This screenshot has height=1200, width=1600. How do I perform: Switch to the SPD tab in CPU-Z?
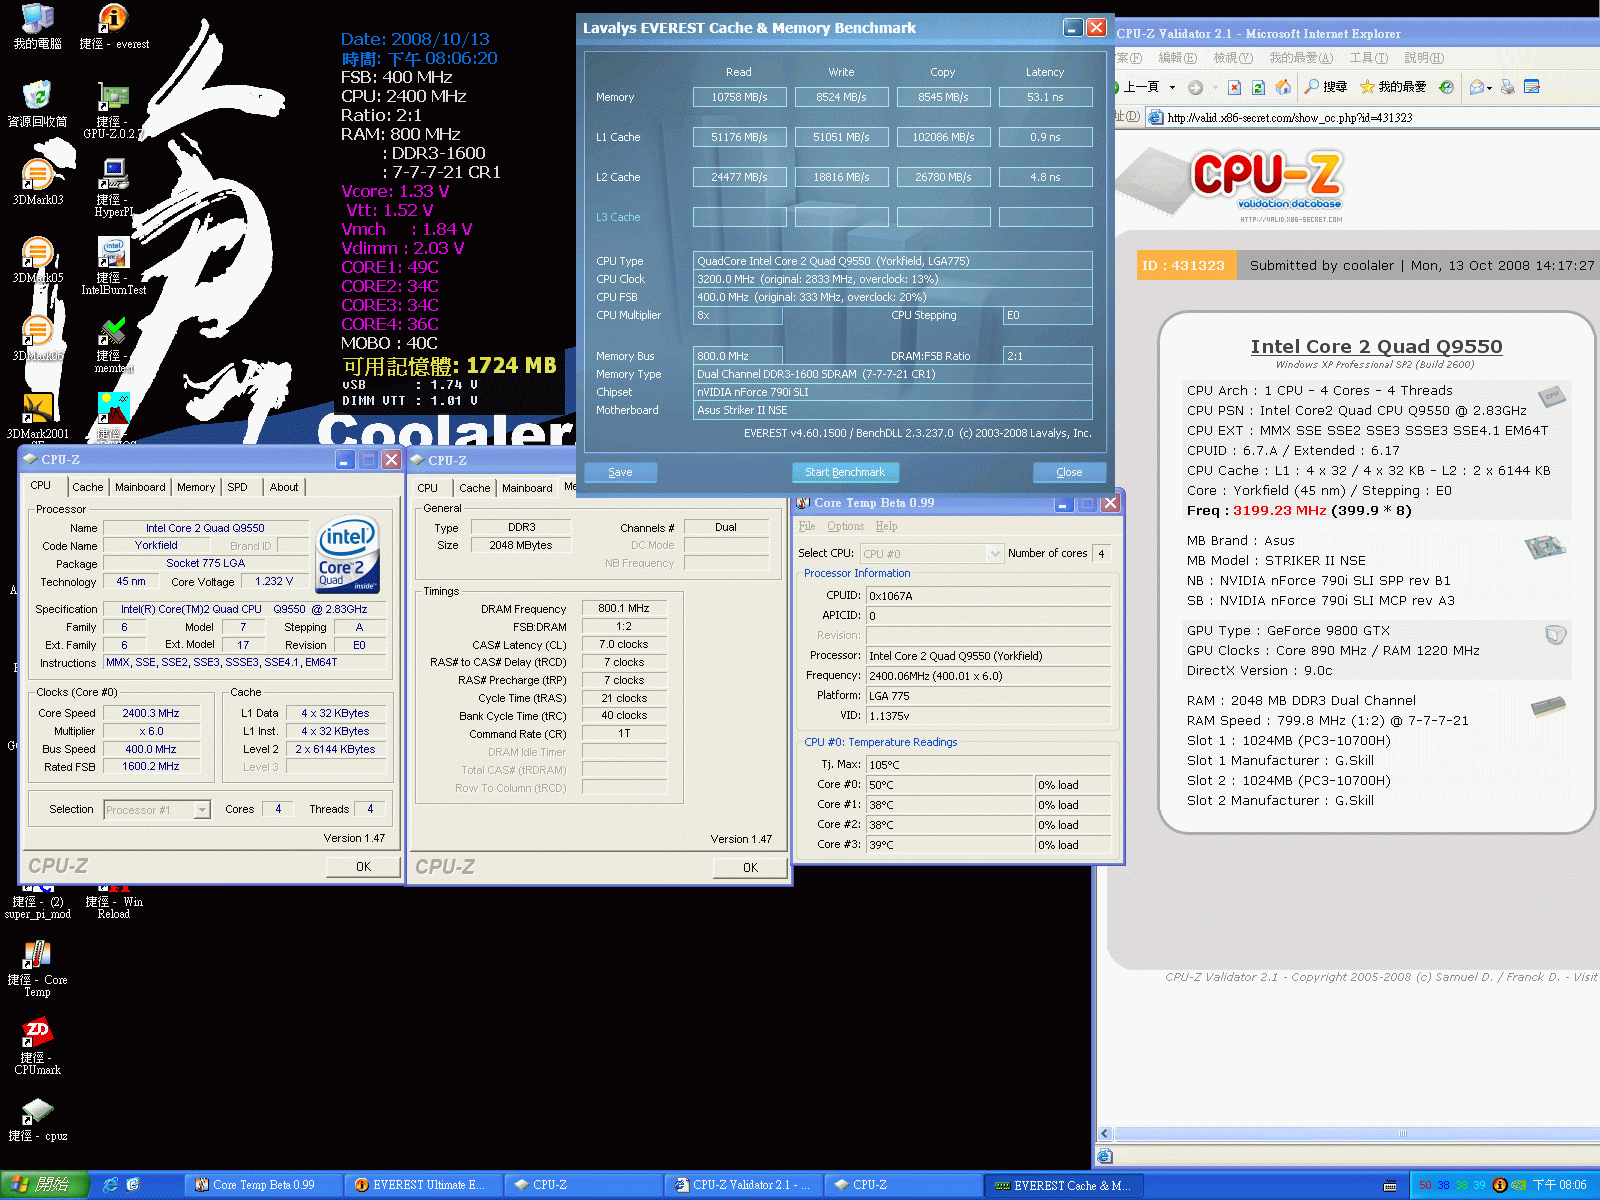click(x=237, y=487)
